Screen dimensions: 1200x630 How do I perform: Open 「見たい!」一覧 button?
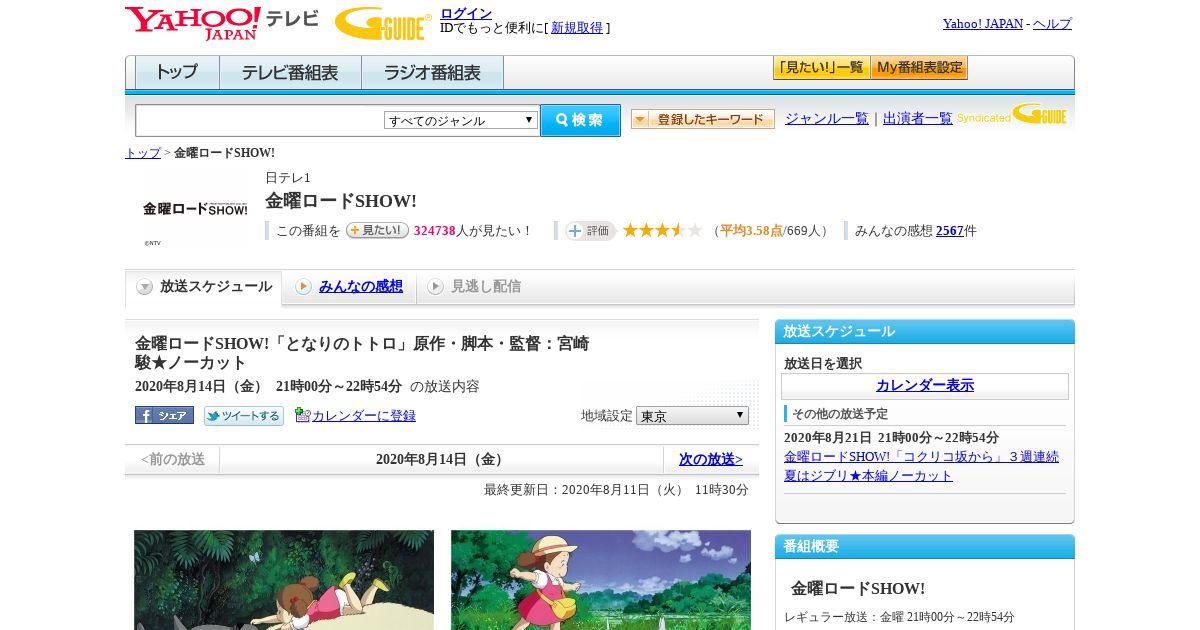pos(821,68)
